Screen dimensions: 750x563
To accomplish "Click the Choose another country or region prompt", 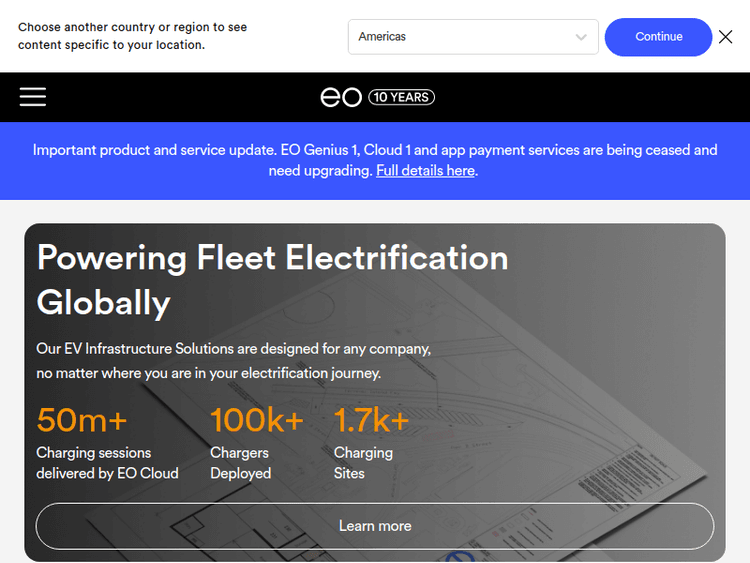I will 132,36.
